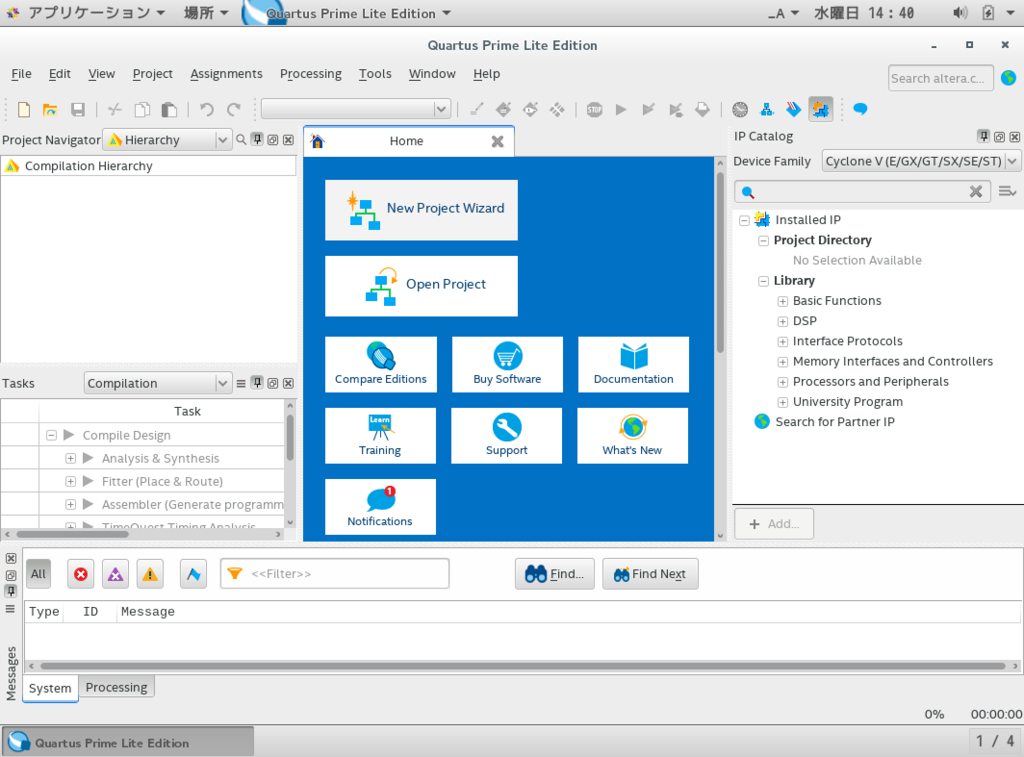Click the messages Filter input field
Screen dimensions: 1024x757
pos(334,573)
